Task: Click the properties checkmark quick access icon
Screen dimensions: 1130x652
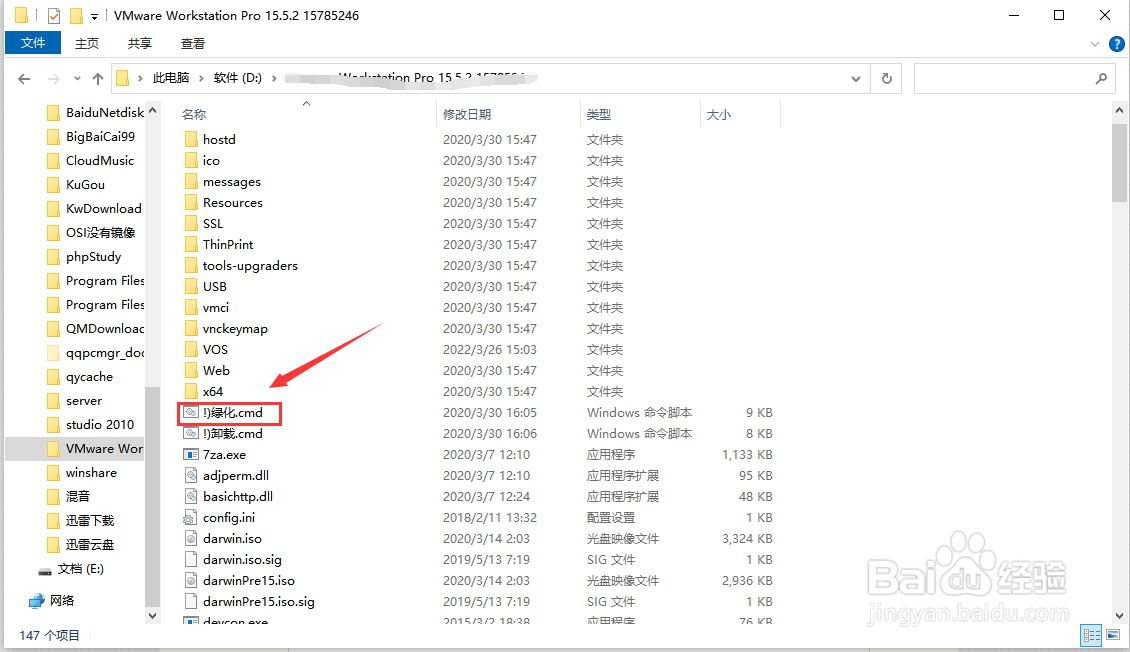Action: [53, 15]
